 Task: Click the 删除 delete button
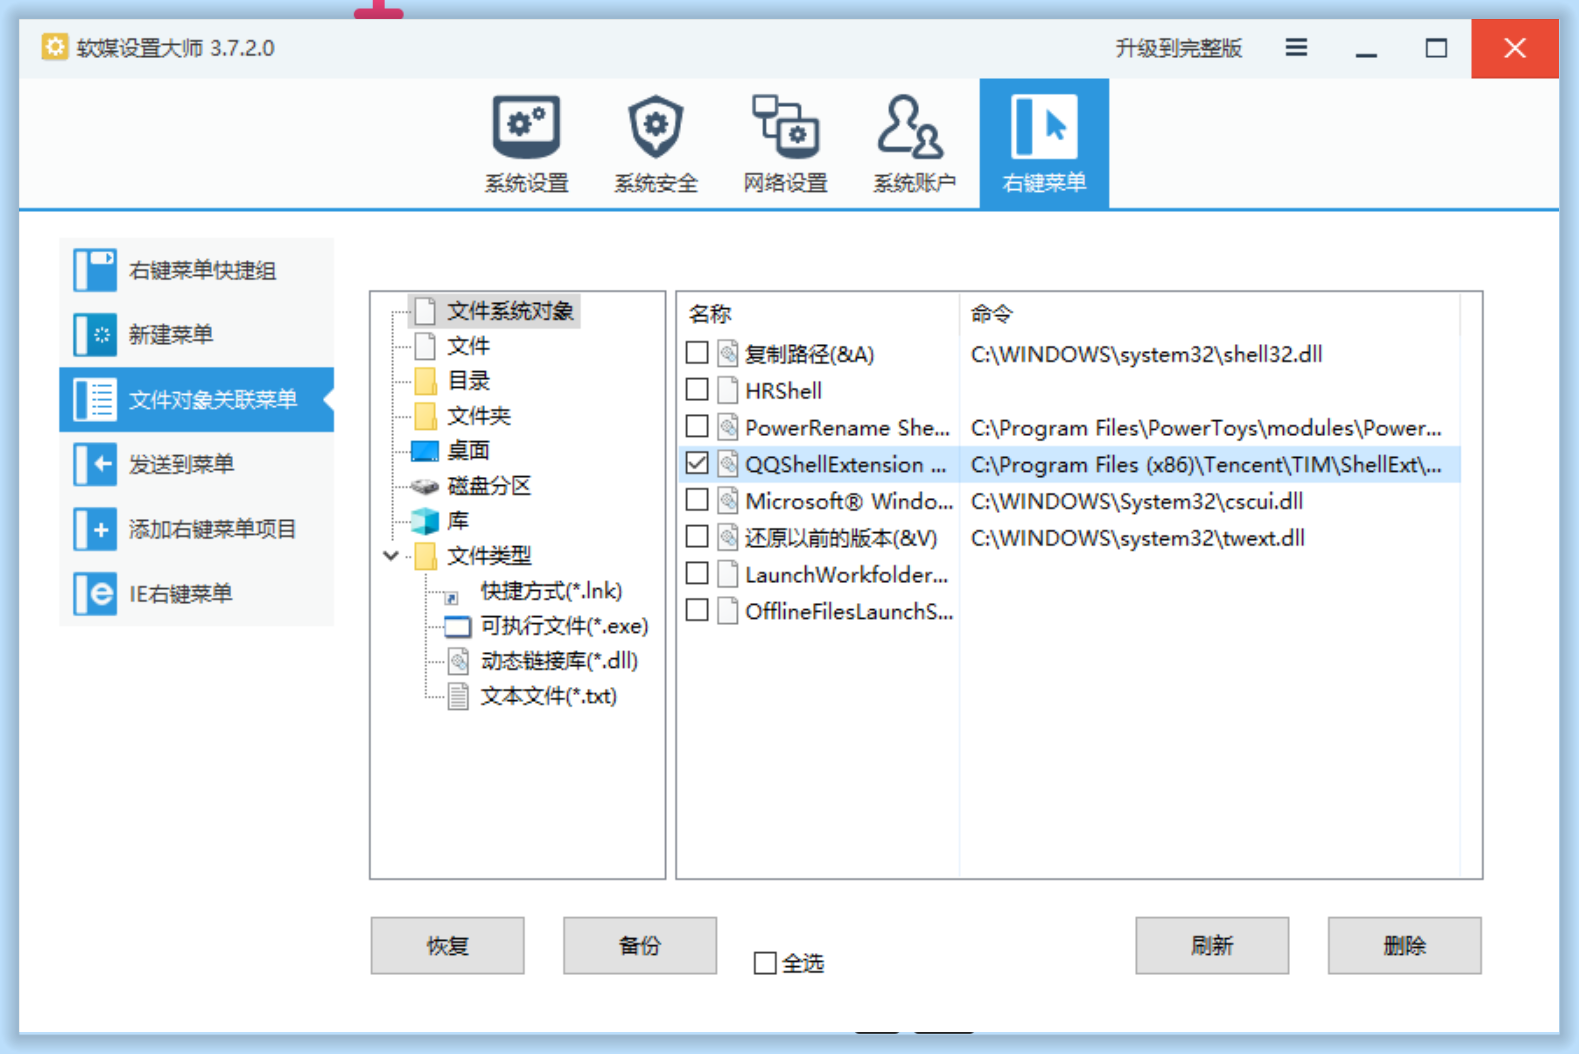coord(1405,945)
